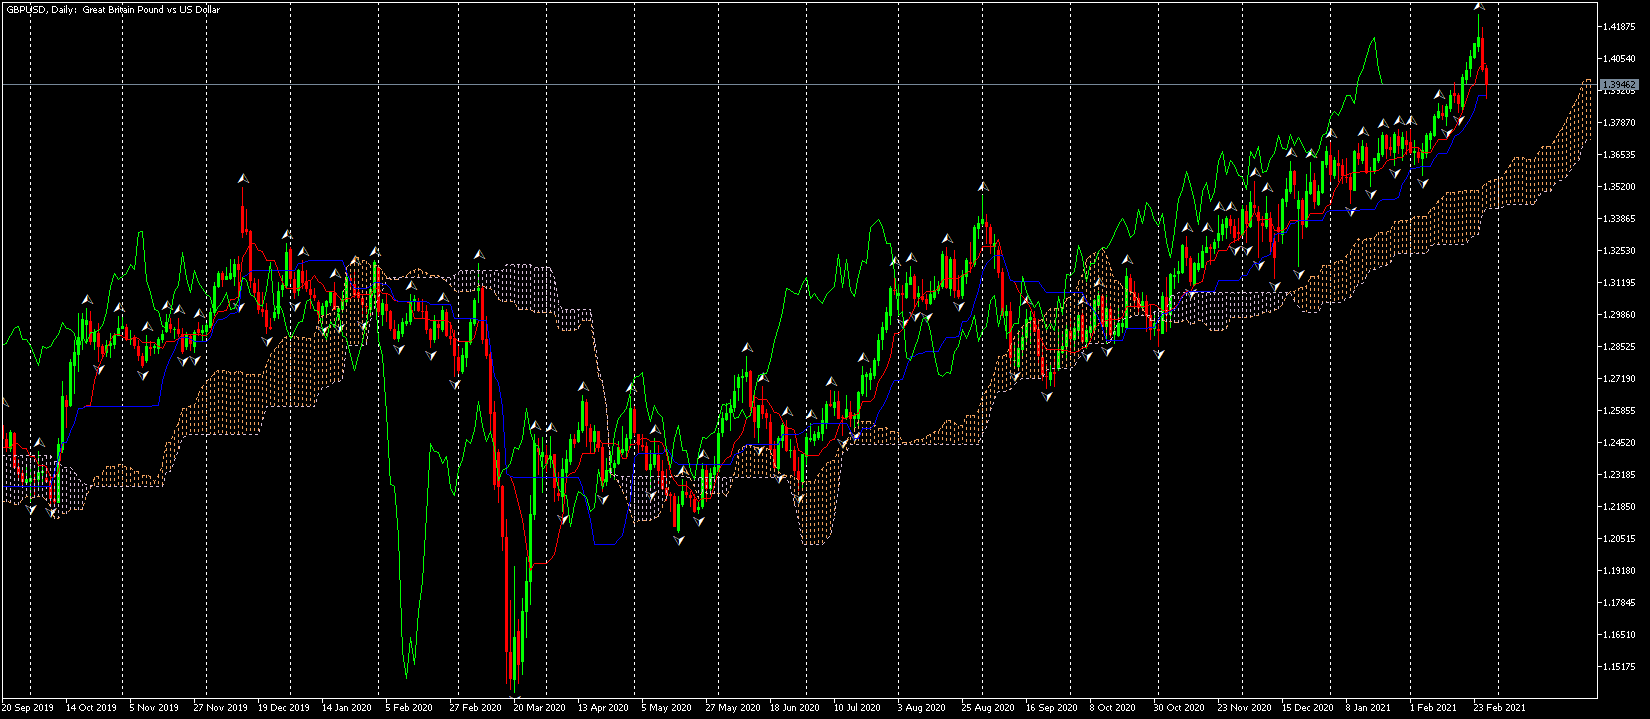The height and width of the screenshot is (719, 1650).
Task: Select the 1.27190 level on price axis
Action: 1618,379
